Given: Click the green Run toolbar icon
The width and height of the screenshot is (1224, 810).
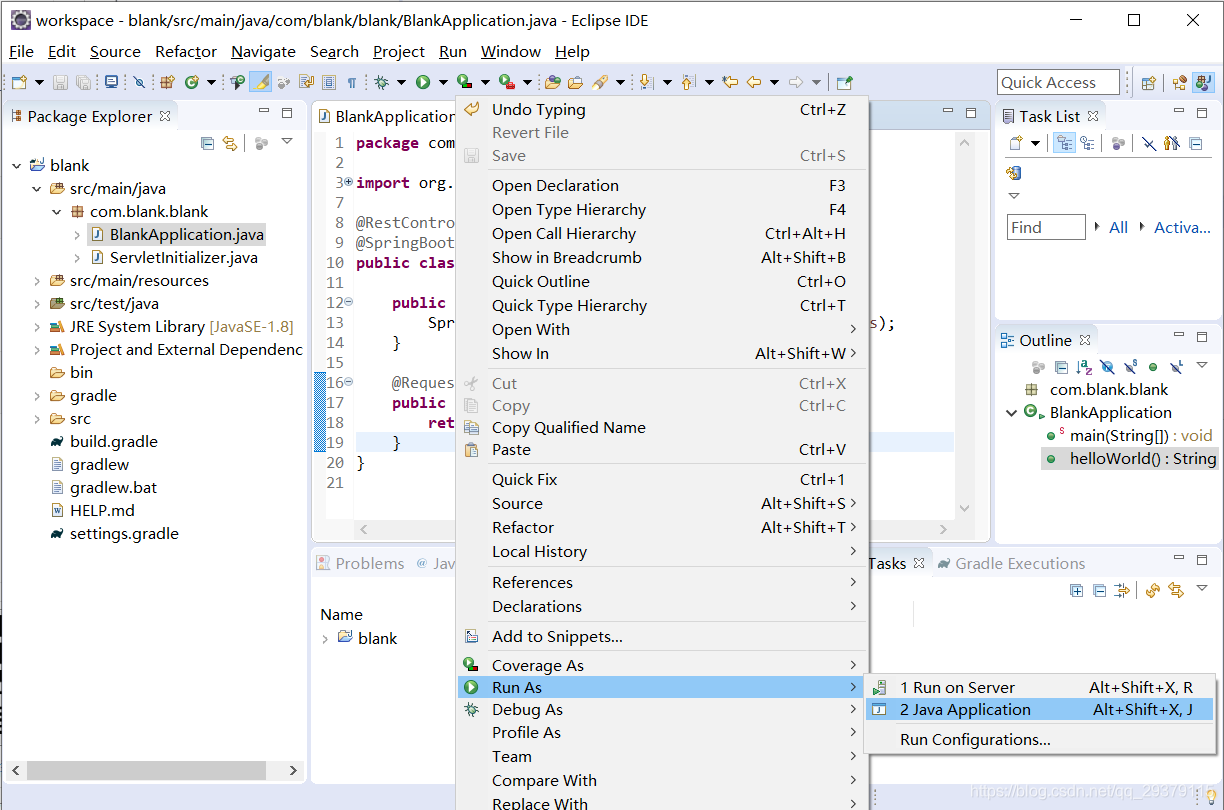Looking at the screenshot, I should coord(423,82).
